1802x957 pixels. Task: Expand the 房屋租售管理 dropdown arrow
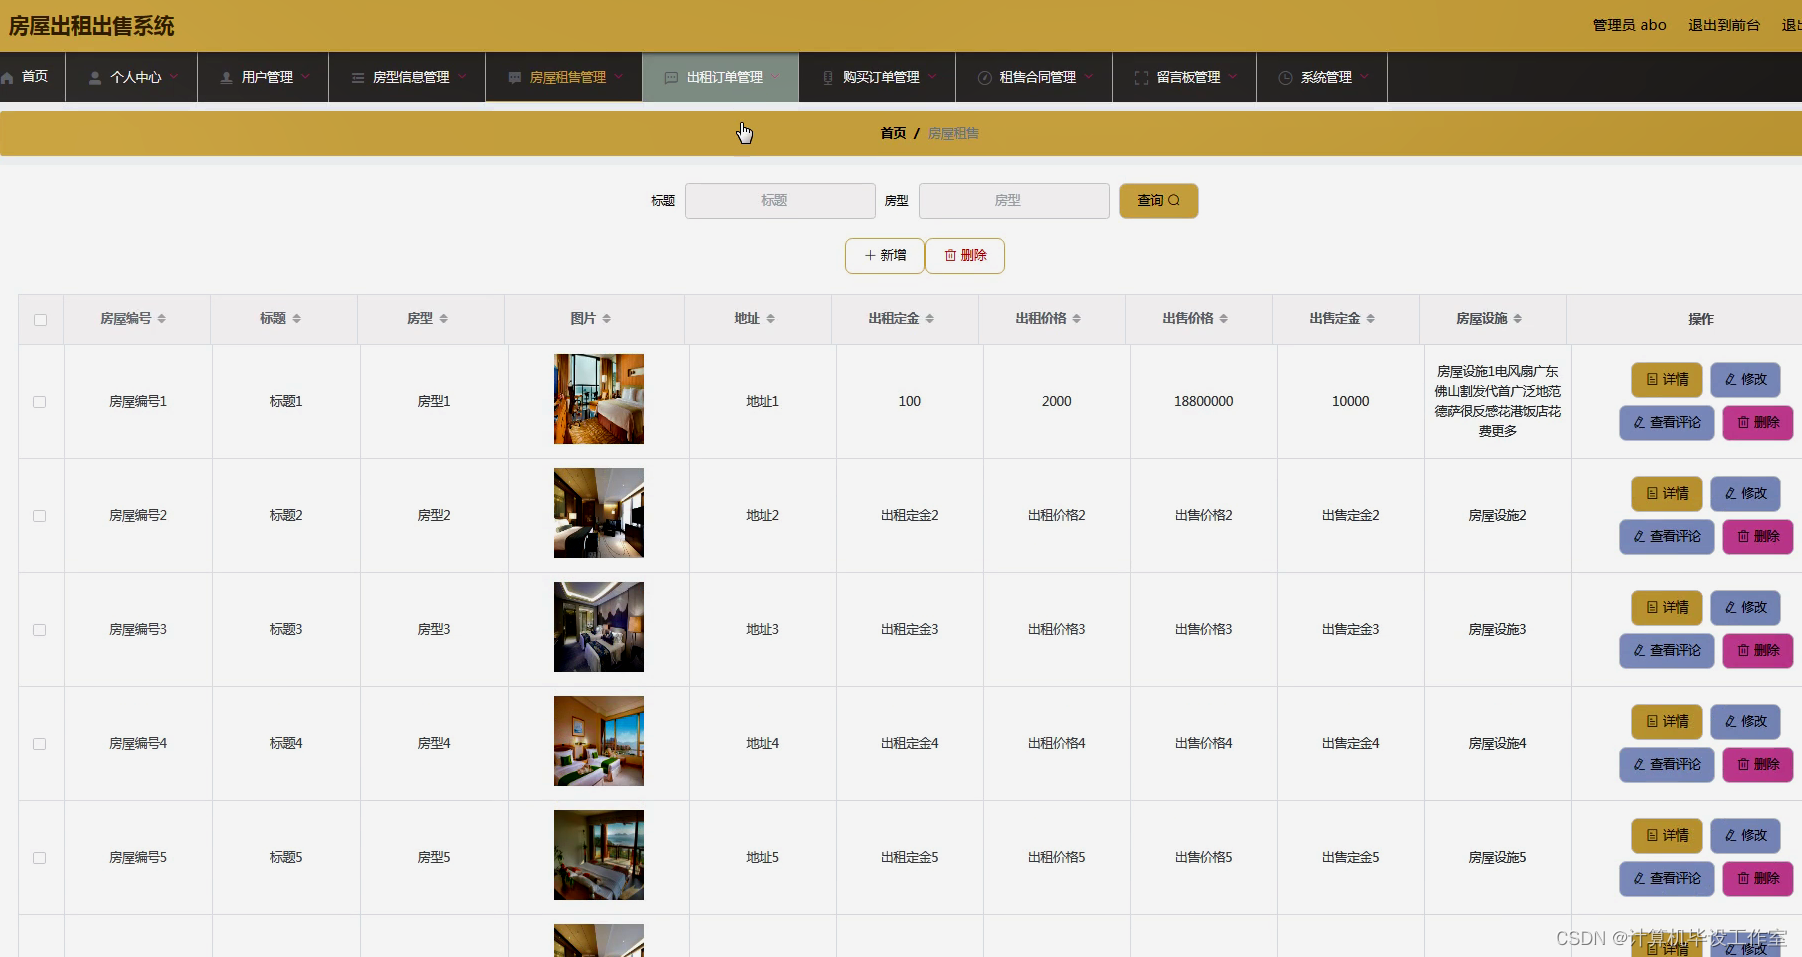619,76
